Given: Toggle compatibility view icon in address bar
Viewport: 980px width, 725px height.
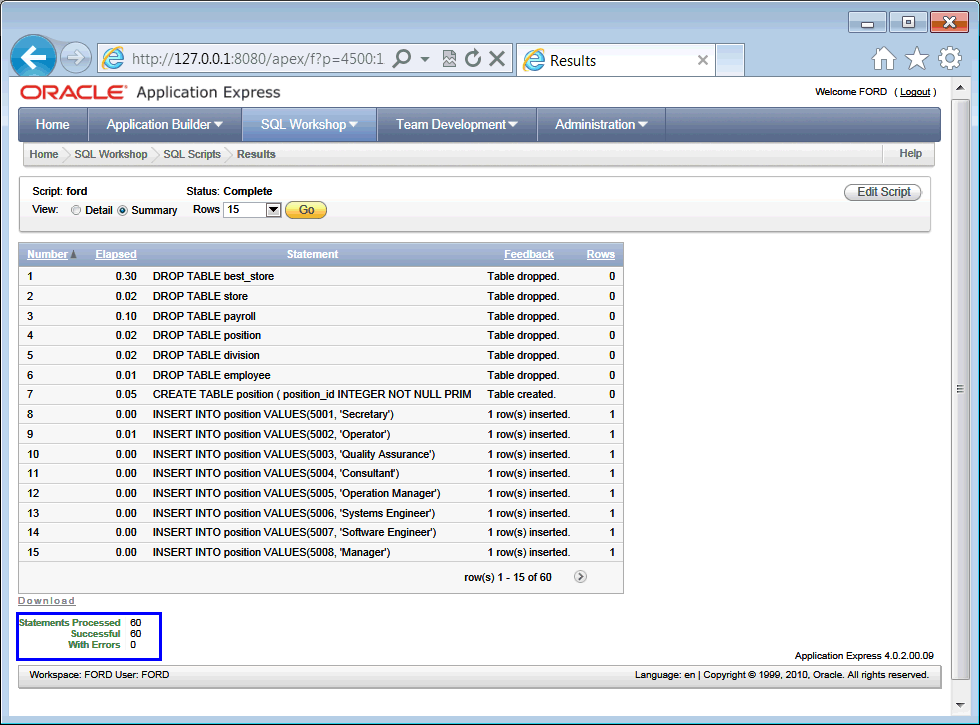Looking at the screenshot, I should (x=449, y=59).
